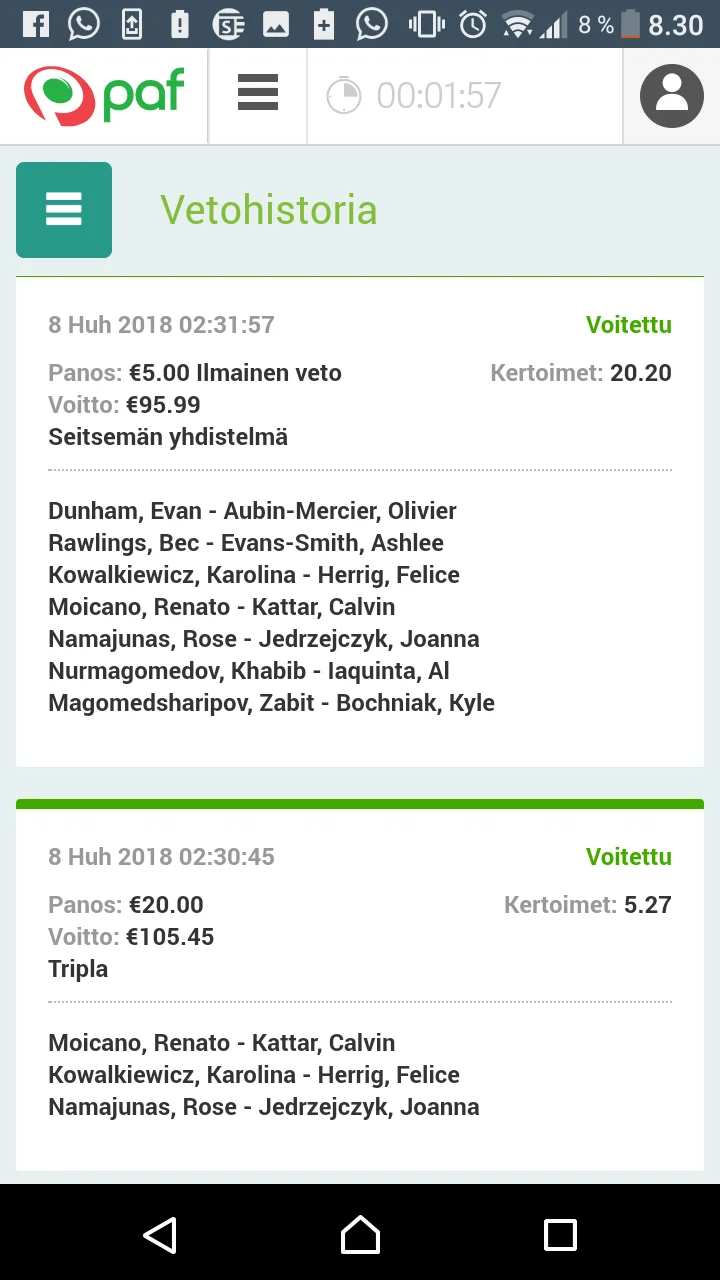This screenshot has height=1280, width=720.
Task: Open the top hamburger menu
Action: (x=257, y=93)
